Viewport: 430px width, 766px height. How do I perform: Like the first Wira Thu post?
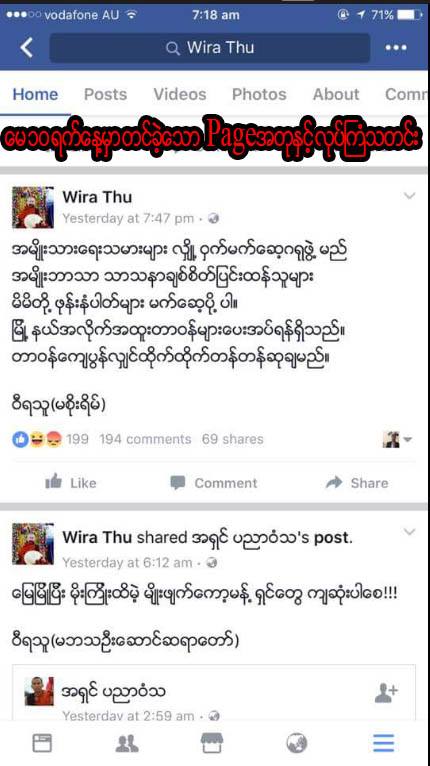pos(71,483)
